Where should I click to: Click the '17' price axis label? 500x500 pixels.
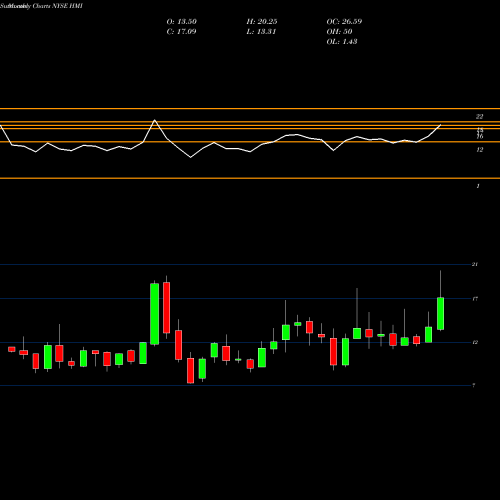coord(475,299)
